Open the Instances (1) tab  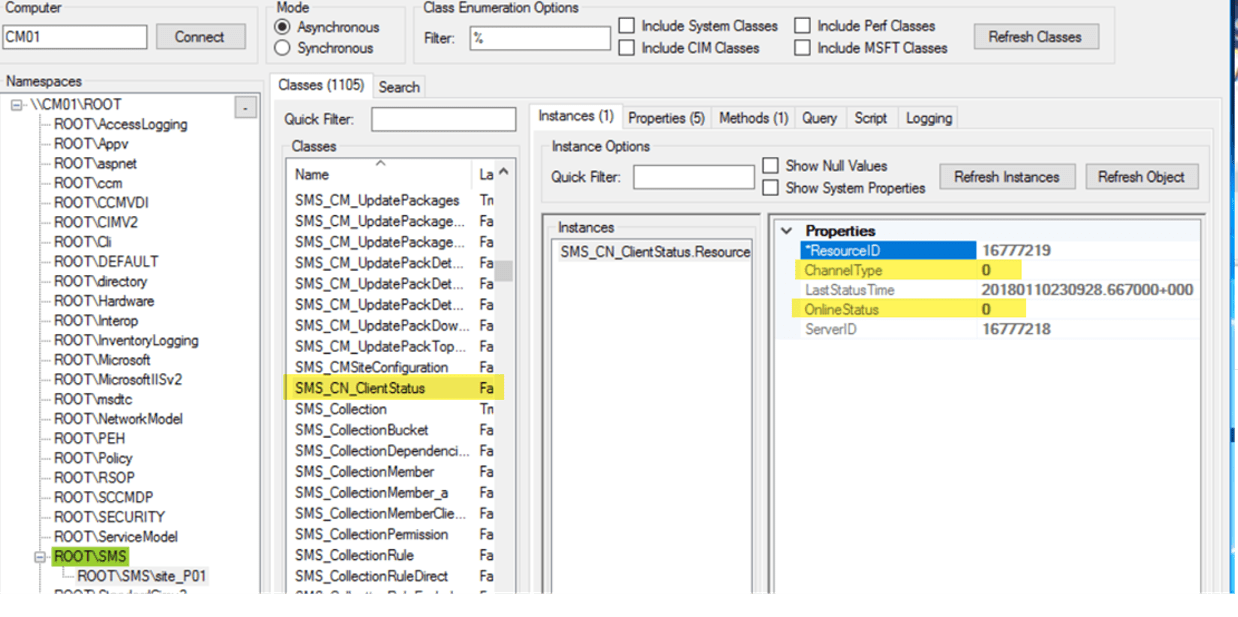[x=576, y=116]
